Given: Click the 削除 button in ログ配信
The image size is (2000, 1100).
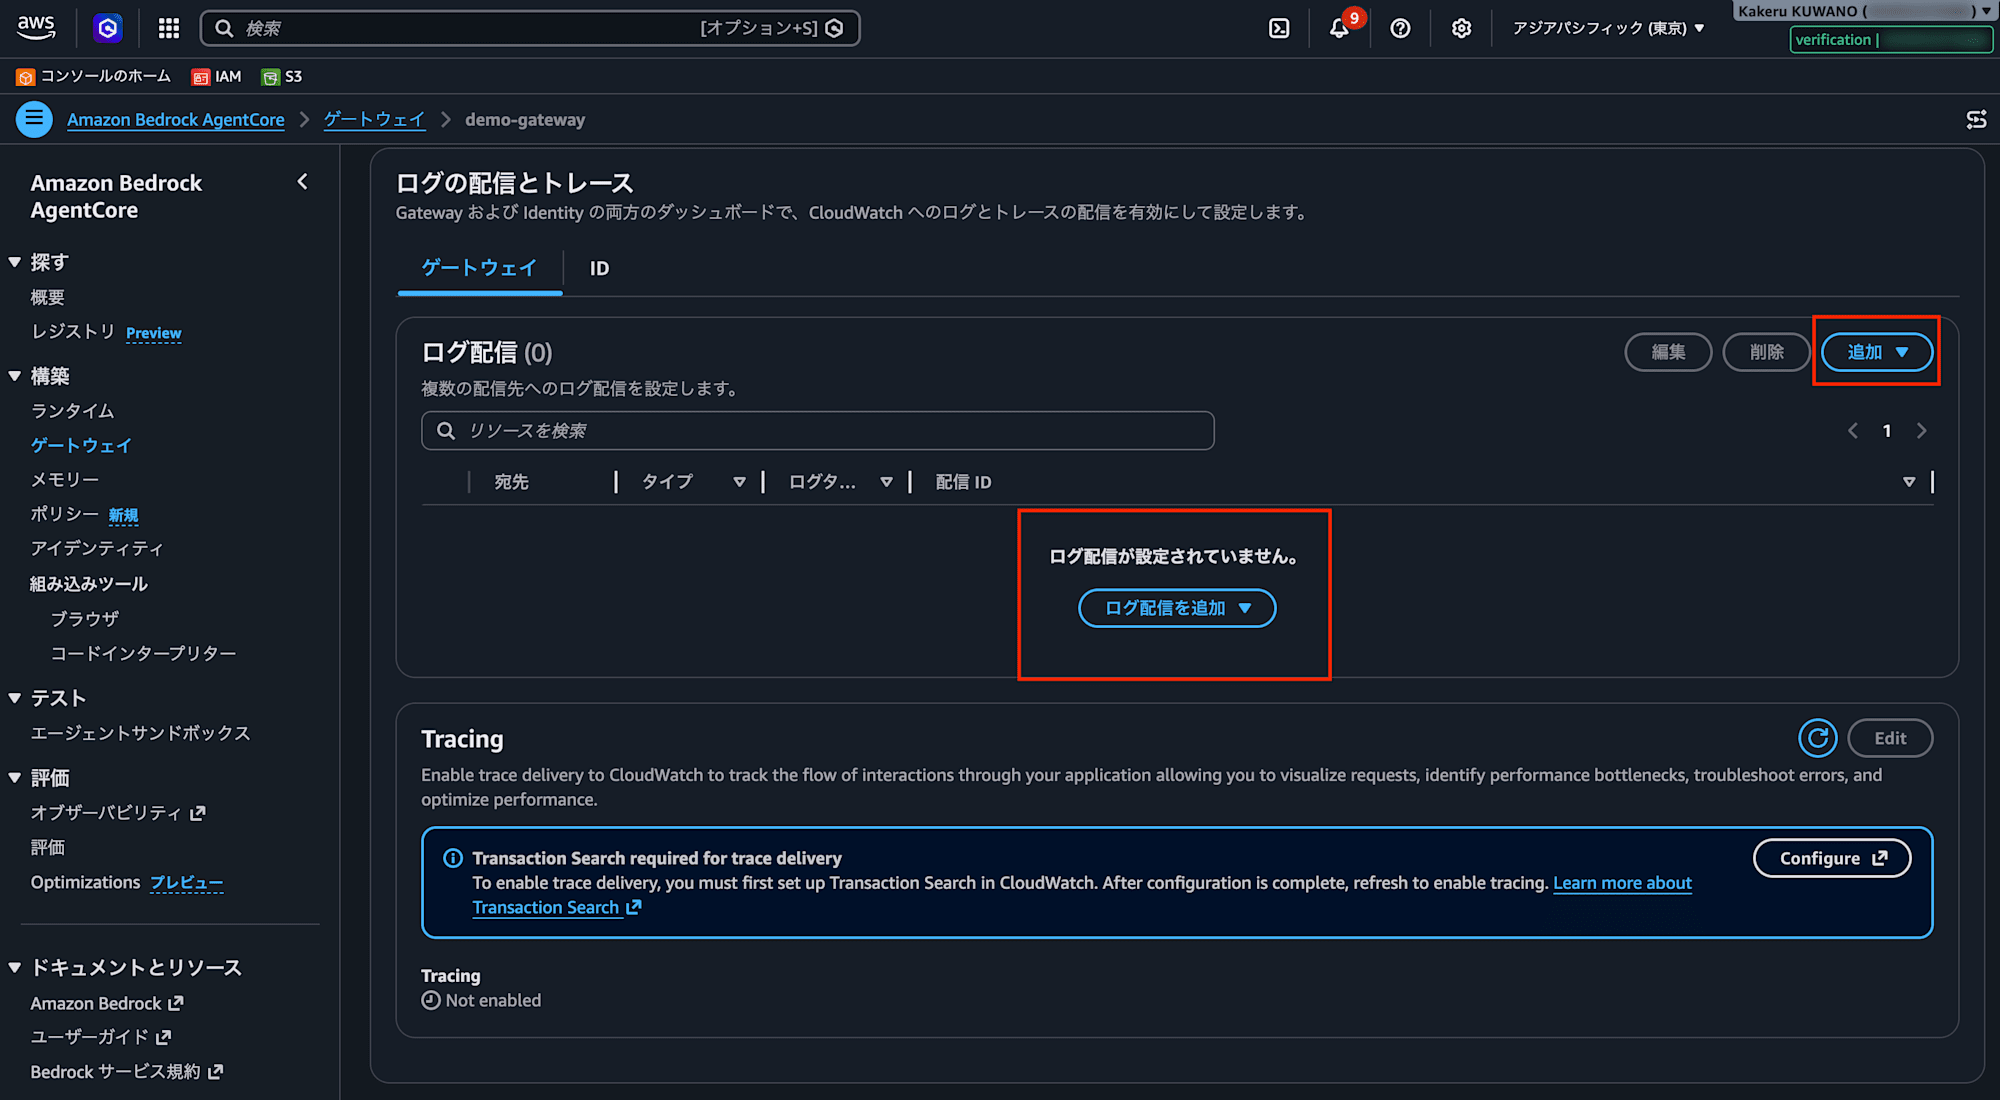Looking at the screenshot, I should (1767, 352).
